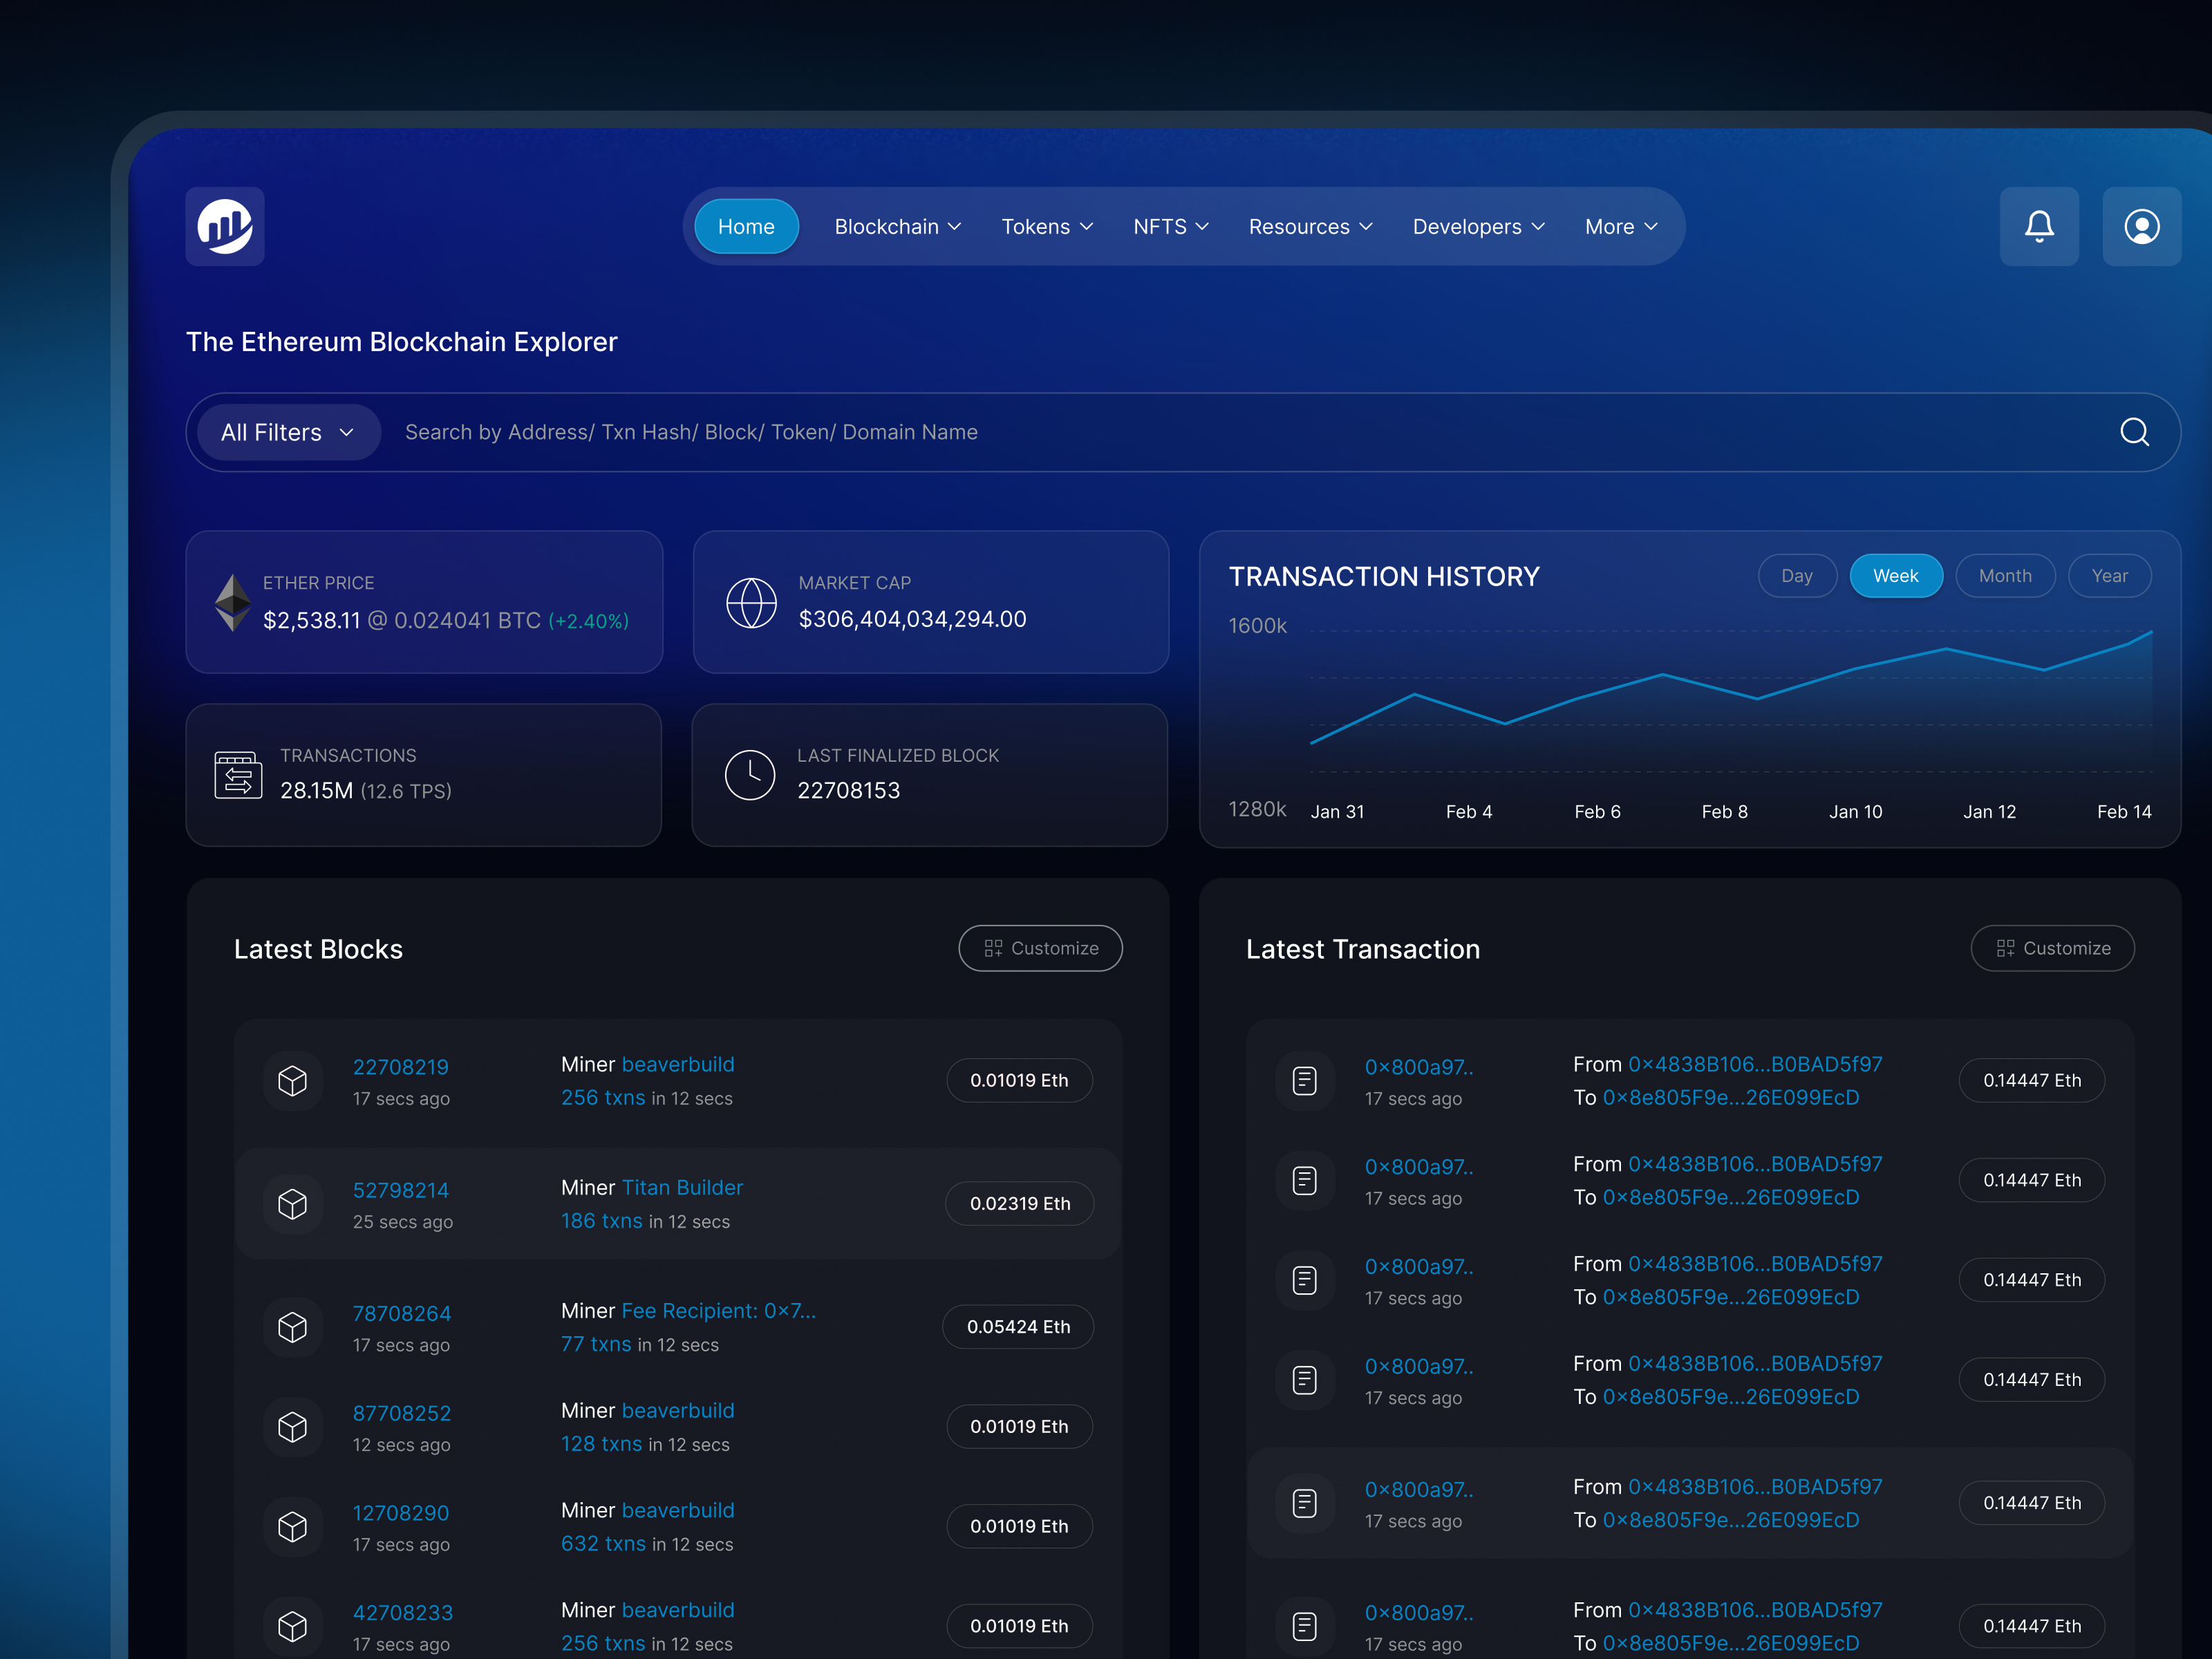Expand the Resources menu
This screenshot has height=1659, width=2212.
(1310, 227)
